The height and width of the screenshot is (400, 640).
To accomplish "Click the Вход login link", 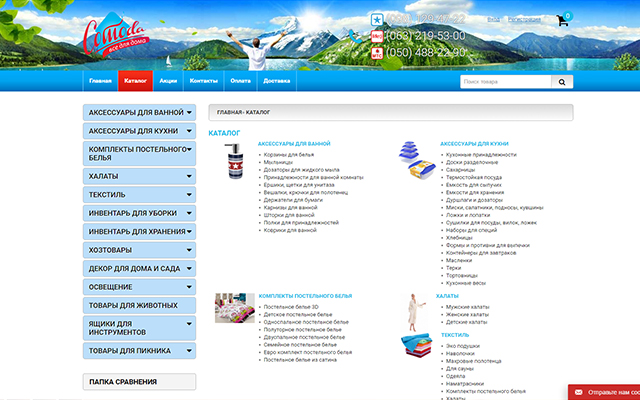I will tap(493, 19).
